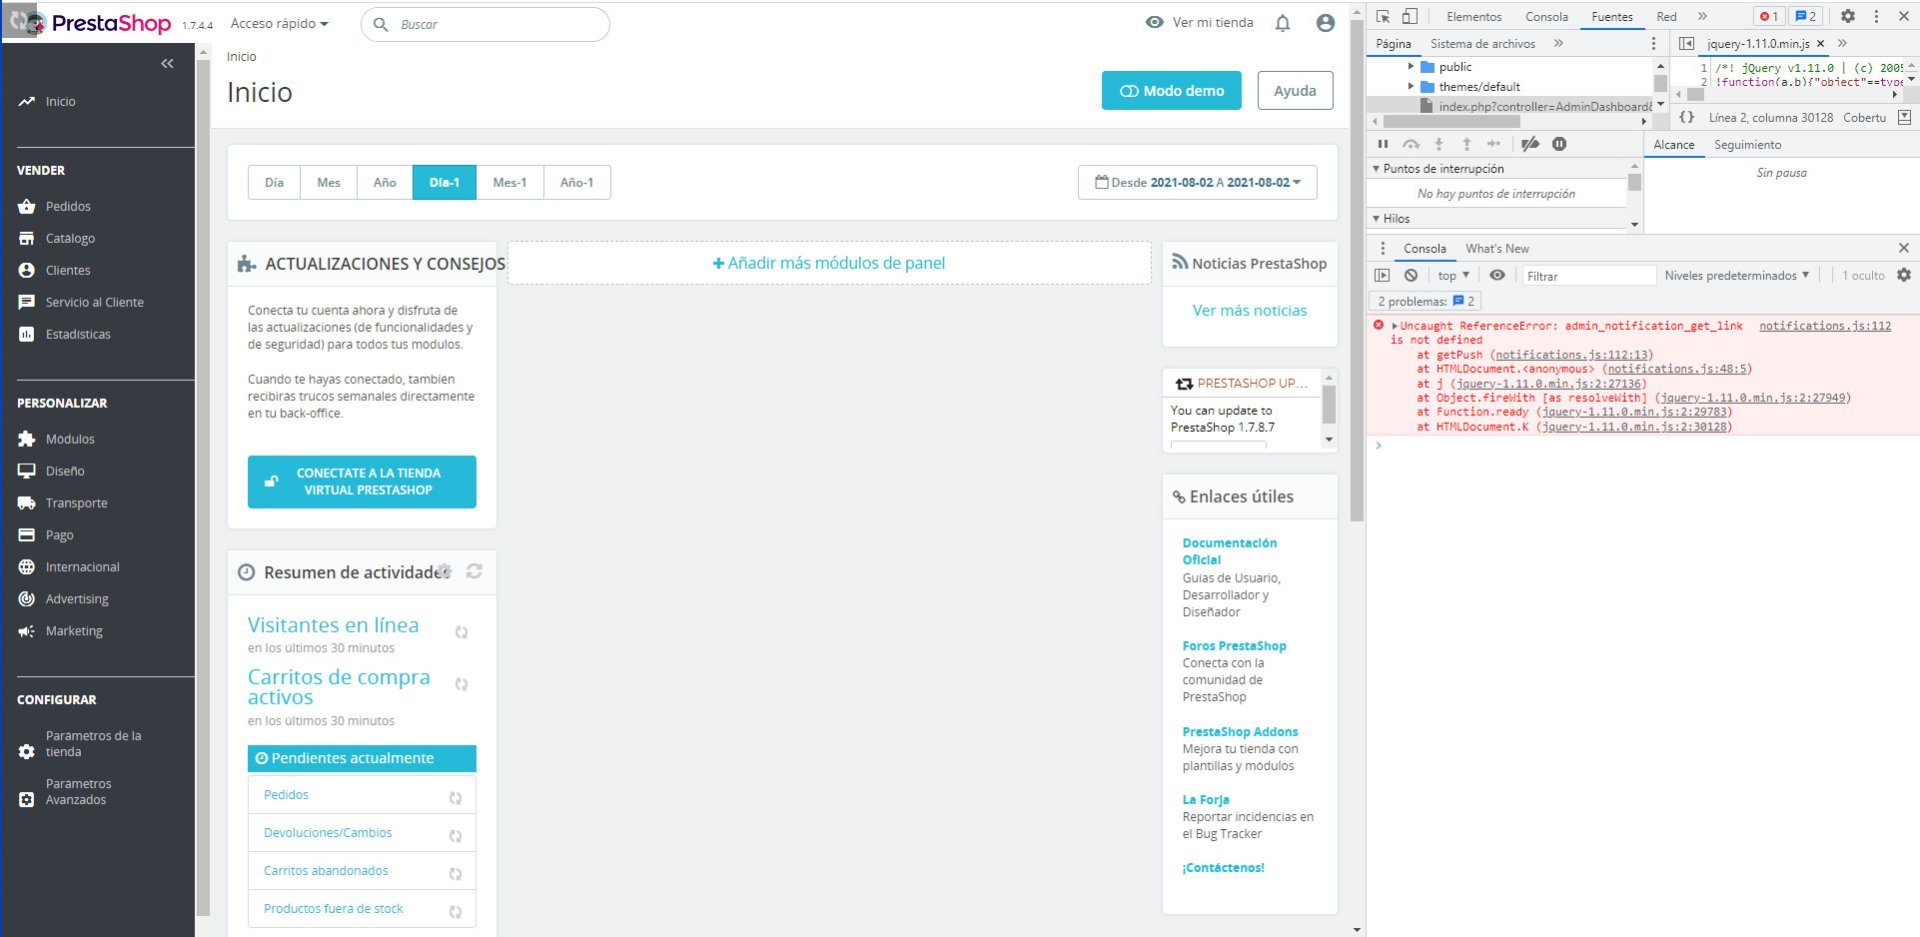Collapse Puntos de interrupción section
Image resolution: width=1920 pixels, height=937 pixels.
coord(1376,168)
